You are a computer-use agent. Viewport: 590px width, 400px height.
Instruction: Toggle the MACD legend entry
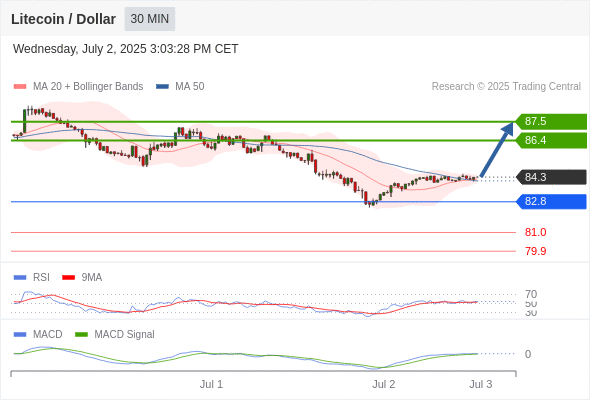[38, 334]
